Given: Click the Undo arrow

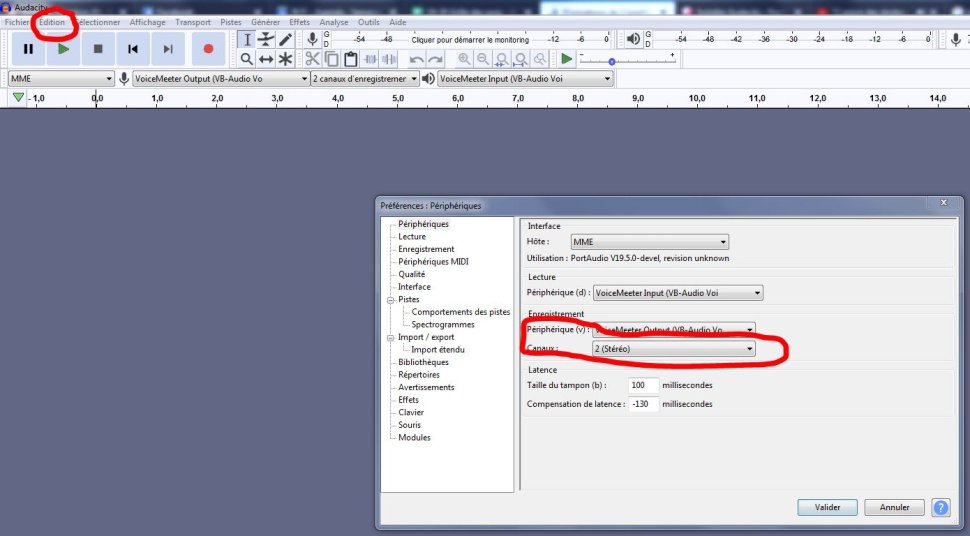Looking at the screenshot, I should coord(416,59).
